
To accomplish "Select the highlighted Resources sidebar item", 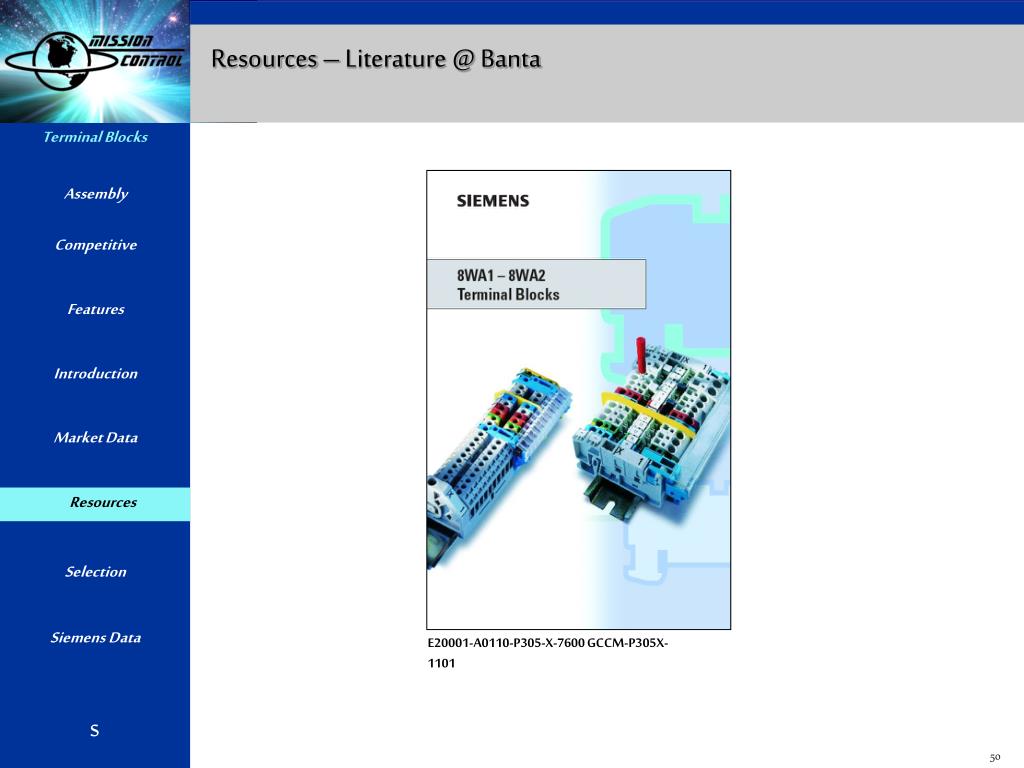I will 95,504.
